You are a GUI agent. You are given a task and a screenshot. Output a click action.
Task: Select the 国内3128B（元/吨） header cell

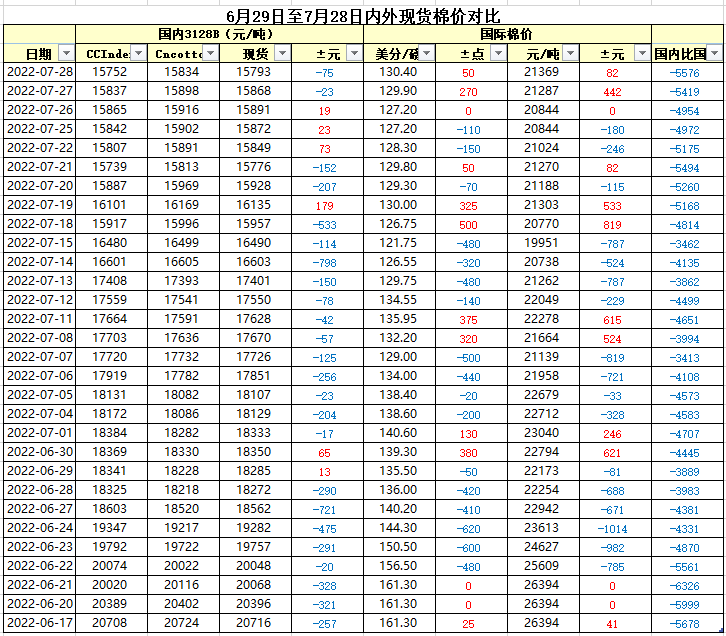point(219,34)
